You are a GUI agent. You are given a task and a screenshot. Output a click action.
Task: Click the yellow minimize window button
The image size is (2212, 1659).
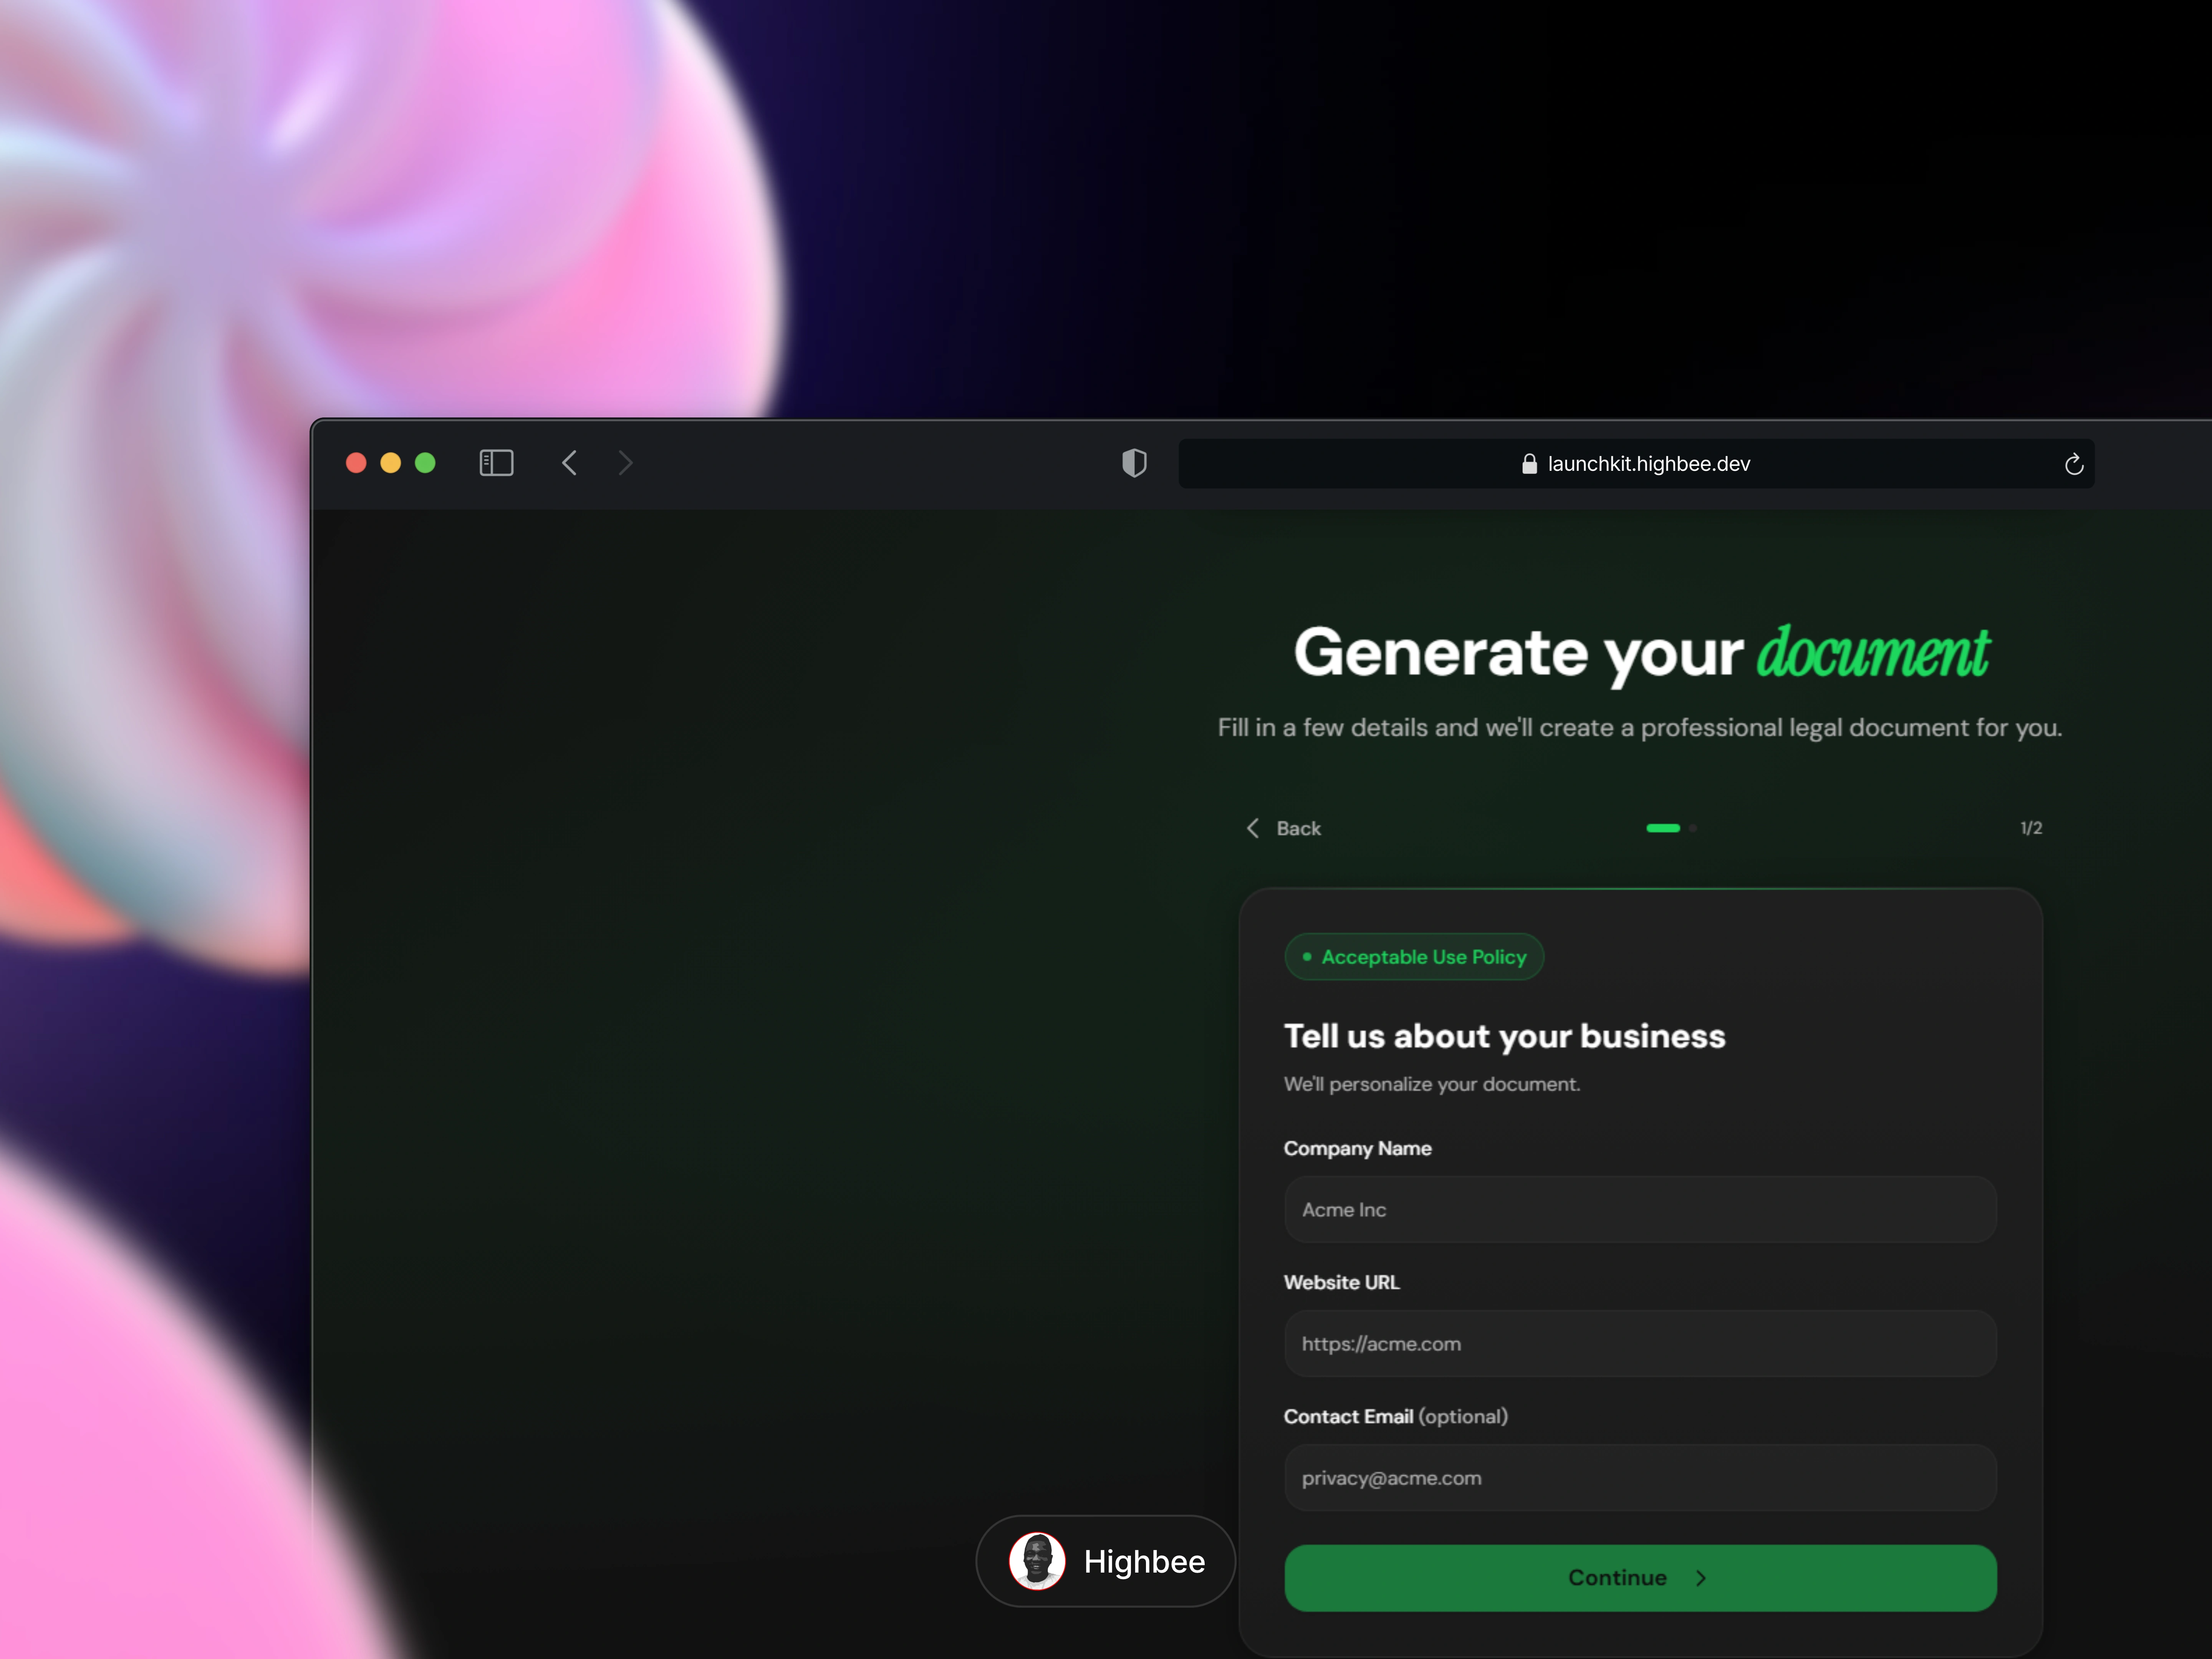pyautogui.click(x=391, y=463)
